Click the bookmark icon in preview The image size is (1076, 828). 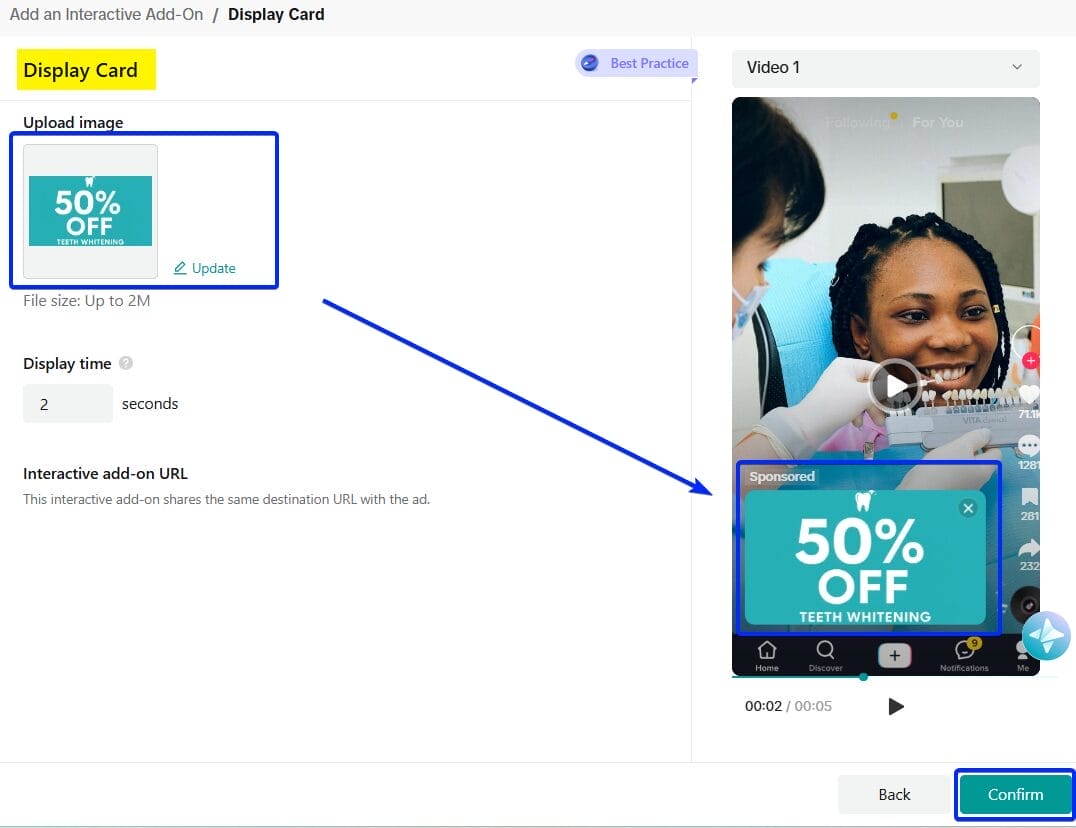coord(1028,498)
